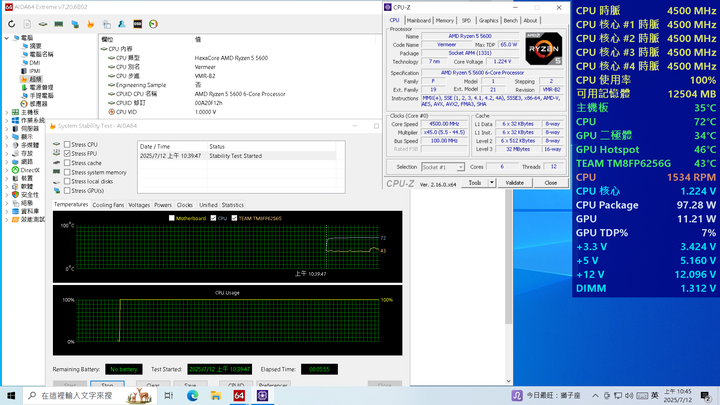Select the DMI tree item

click(x=34, y=62)
